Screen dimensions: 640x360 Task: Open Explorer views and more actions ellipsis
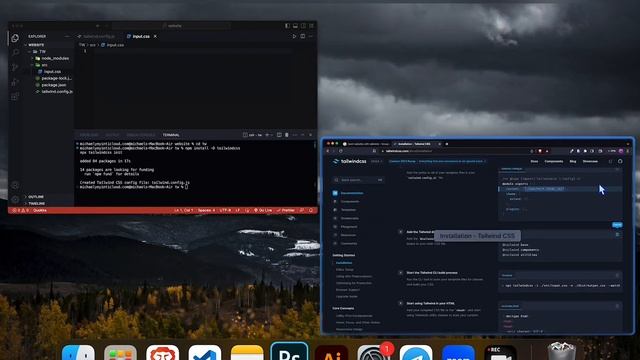[67, 36]
